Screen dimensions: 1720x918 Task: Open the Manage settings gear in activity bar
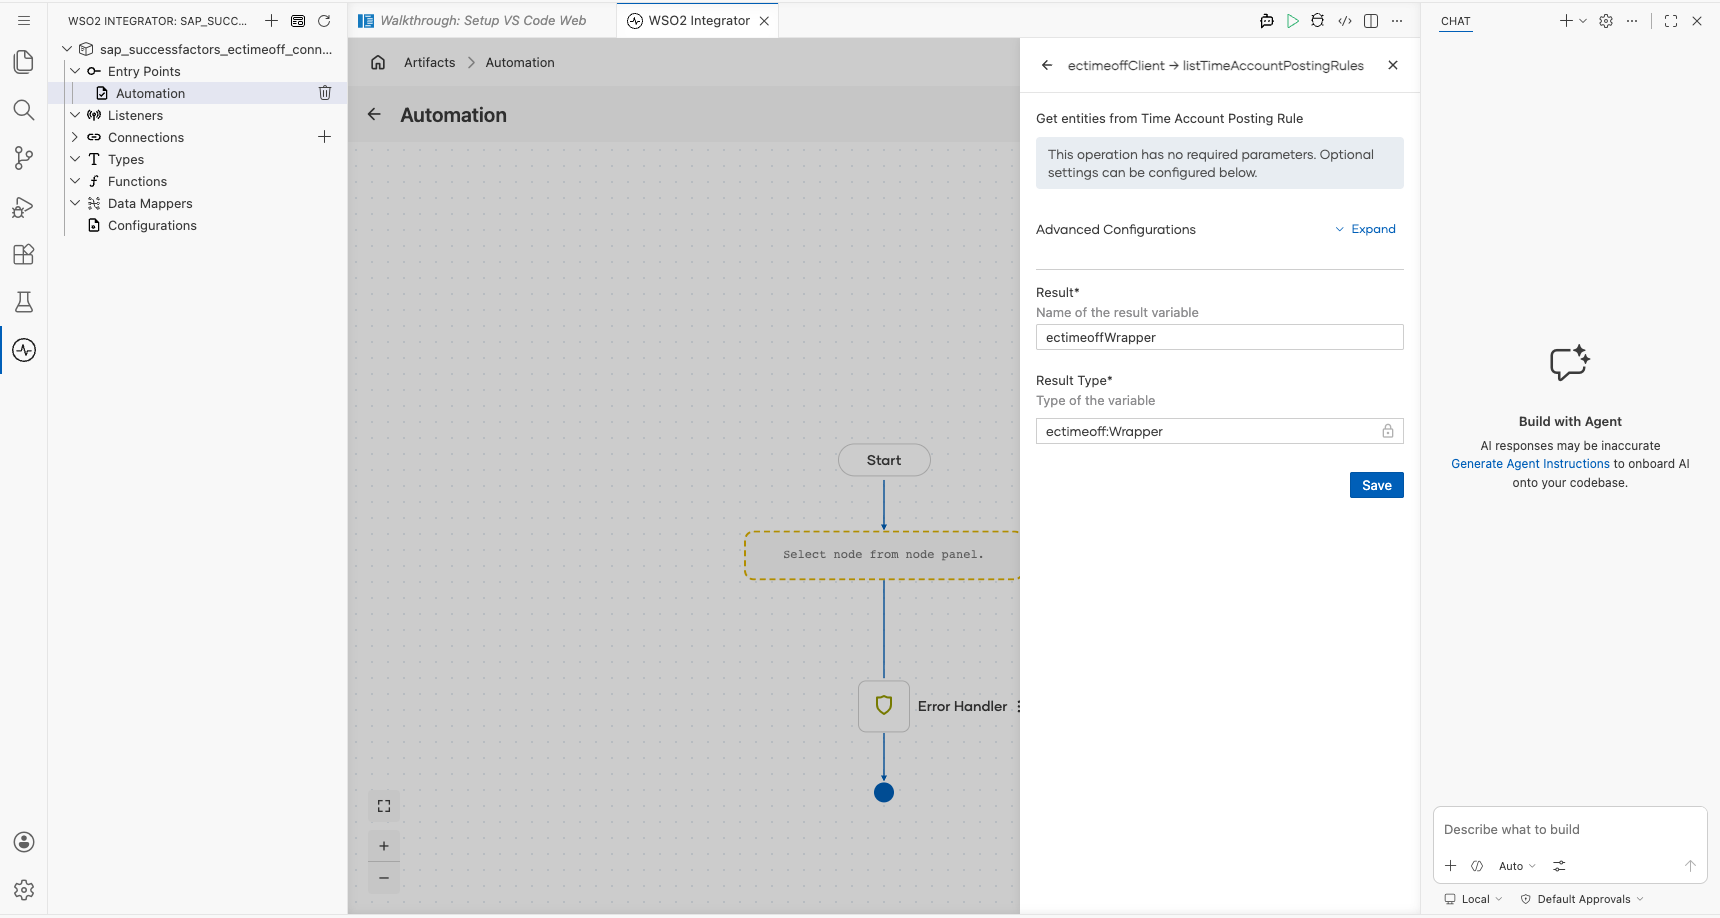coord(24,890)
